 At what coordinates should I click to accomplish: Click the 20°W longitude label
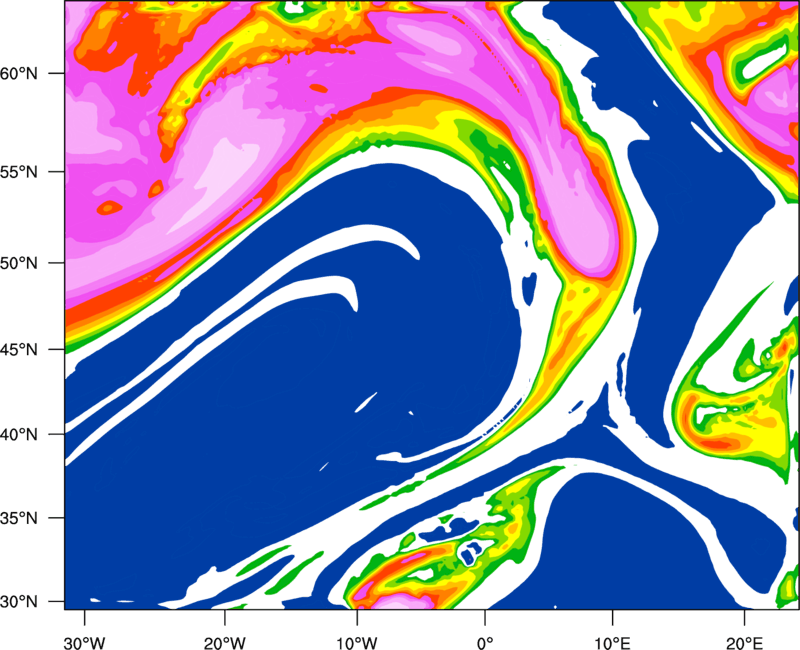224,643
